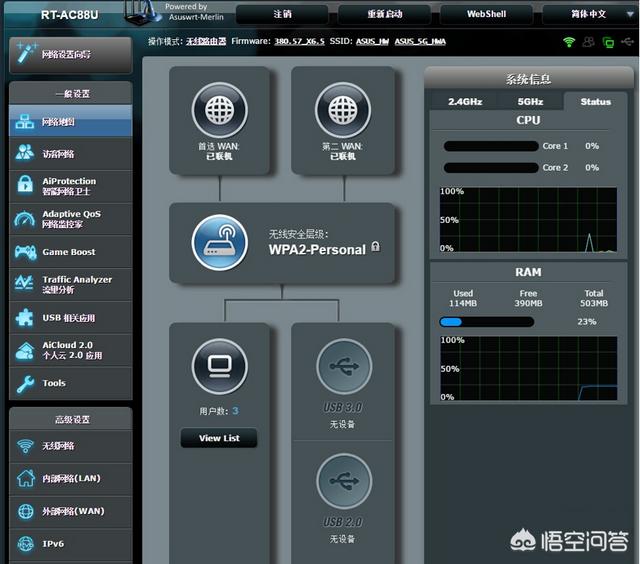Screen dimensions: 640x564
Task: Click the USB status icon in header
Action: coord(627,41)
